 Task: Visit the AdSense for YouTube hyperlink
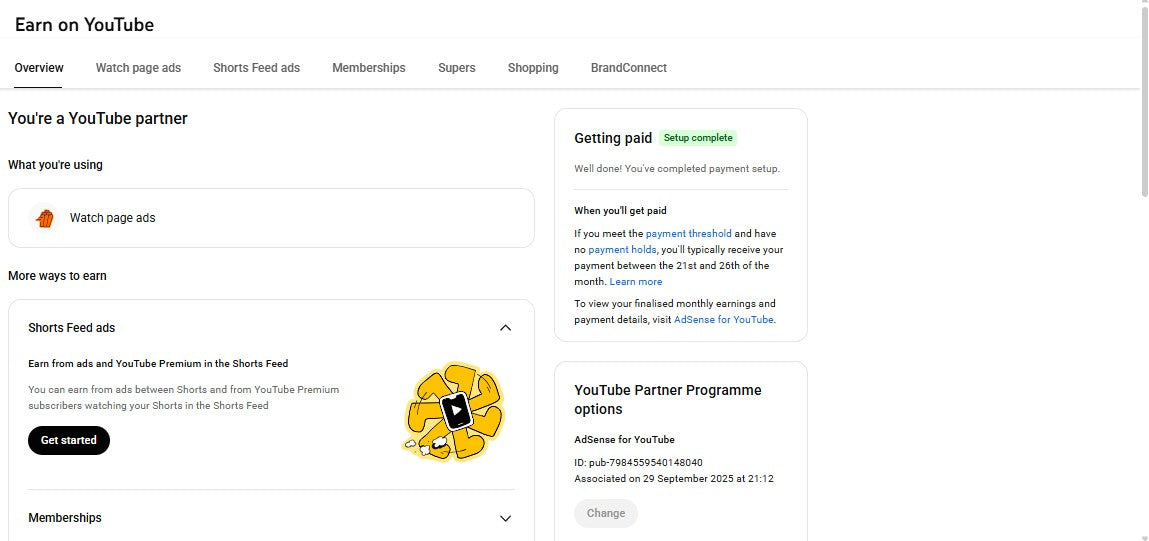click(723, 320)
